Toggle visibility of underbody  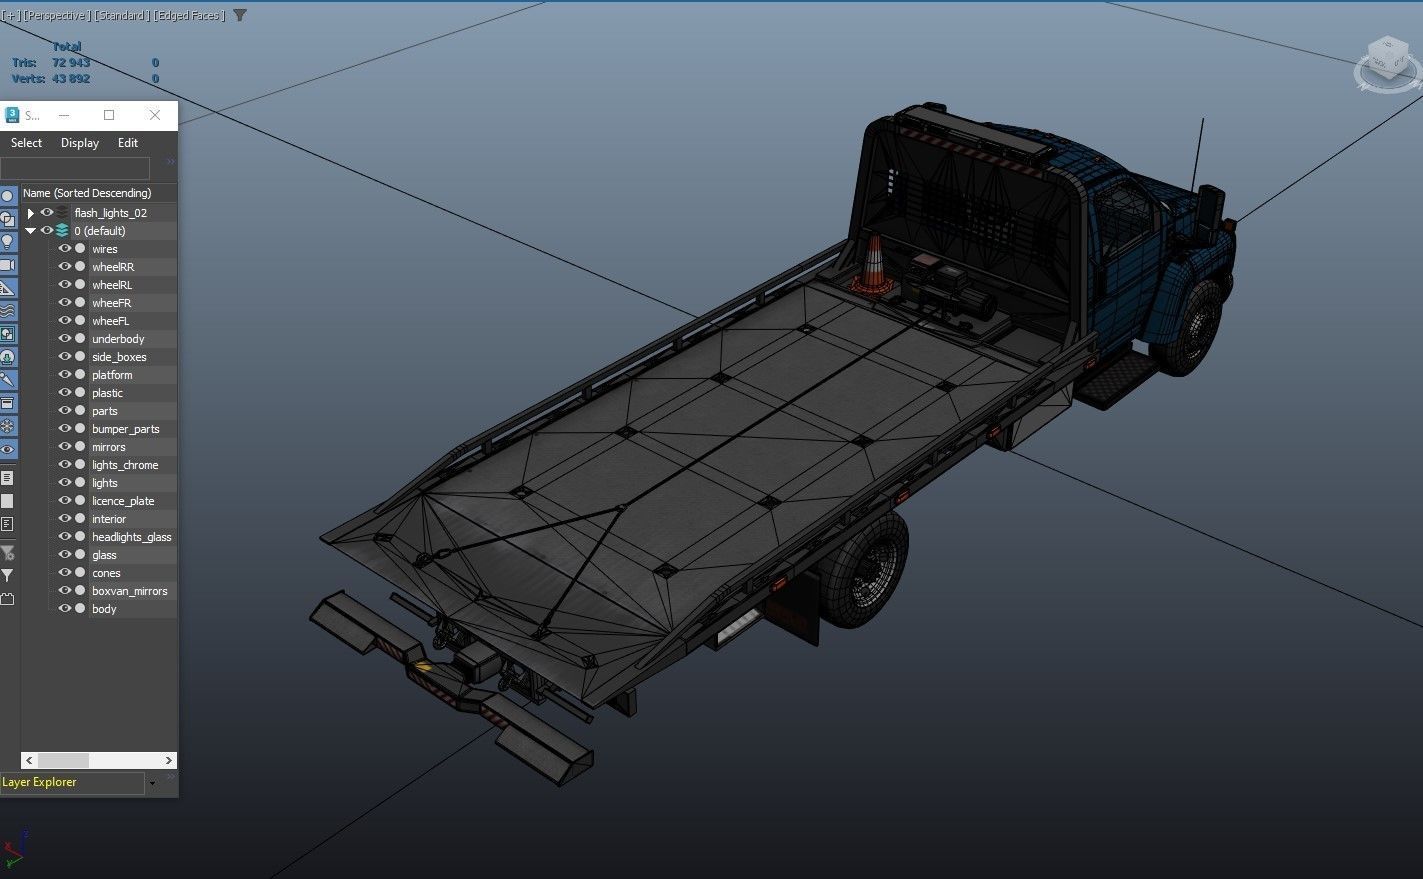click(65, 339)
